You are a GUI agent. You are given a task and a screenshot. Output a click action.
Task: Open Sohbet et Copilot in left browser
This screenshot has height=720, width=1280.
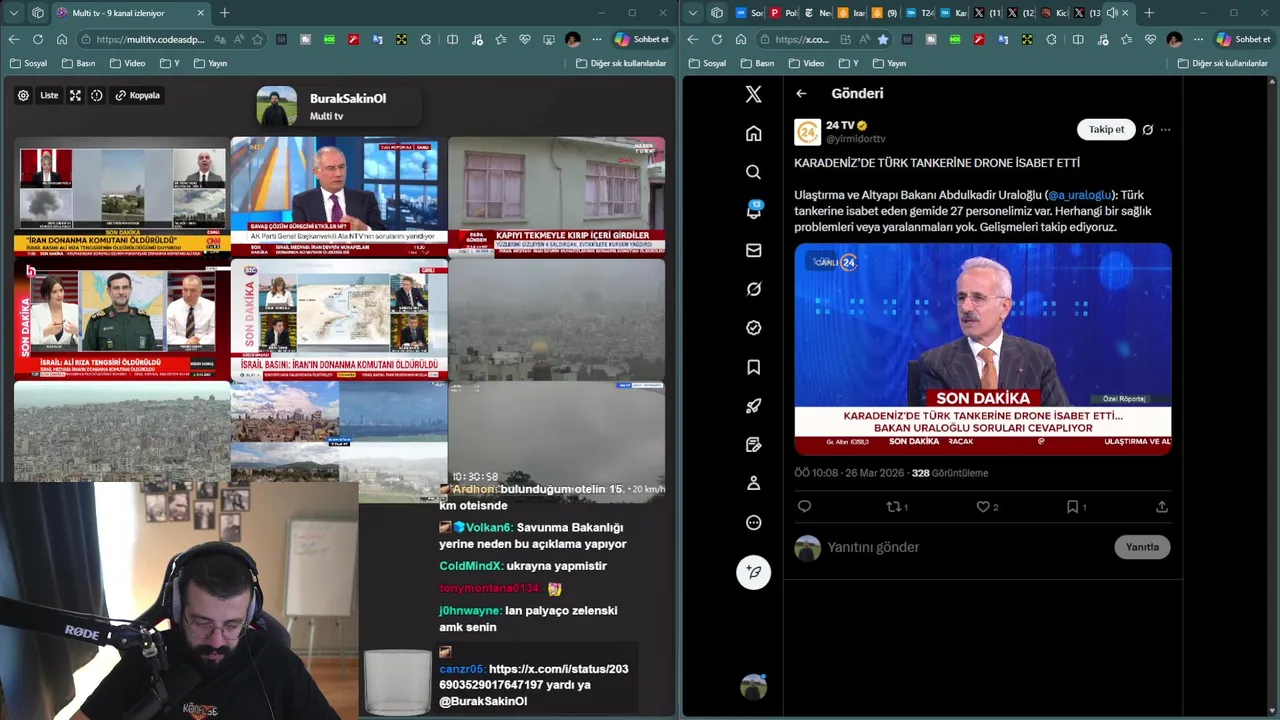click(x=641, y=39)
